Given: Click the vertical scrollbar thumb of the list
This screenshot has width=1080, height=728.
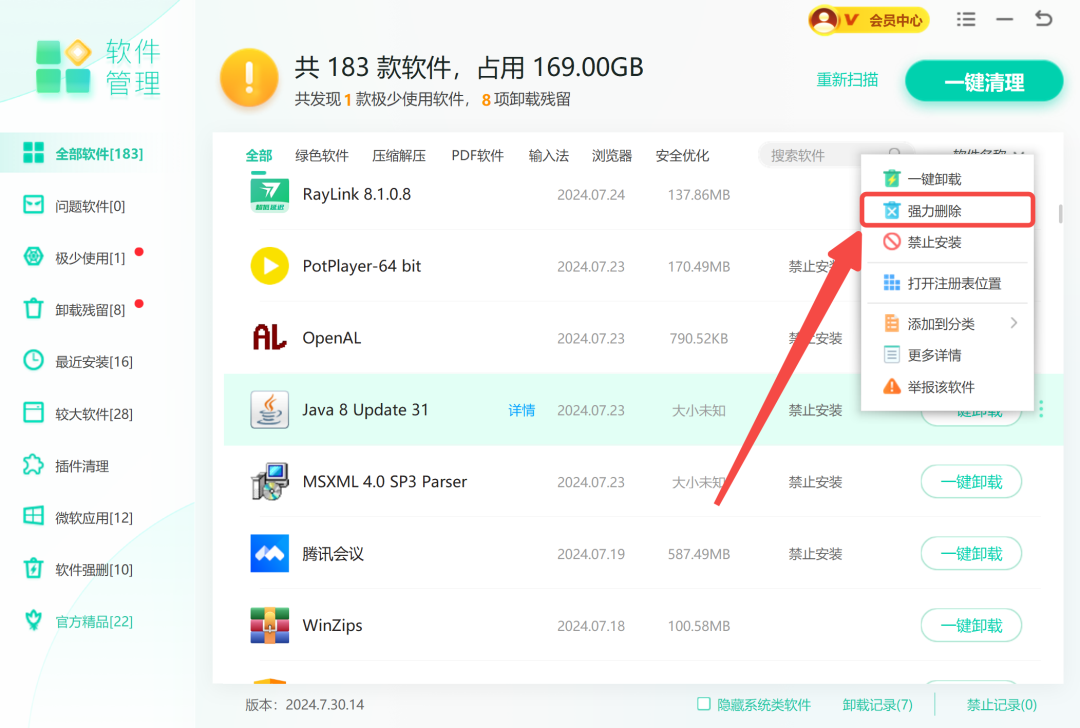Looking at the screenshot, I should click(1060, 213).
